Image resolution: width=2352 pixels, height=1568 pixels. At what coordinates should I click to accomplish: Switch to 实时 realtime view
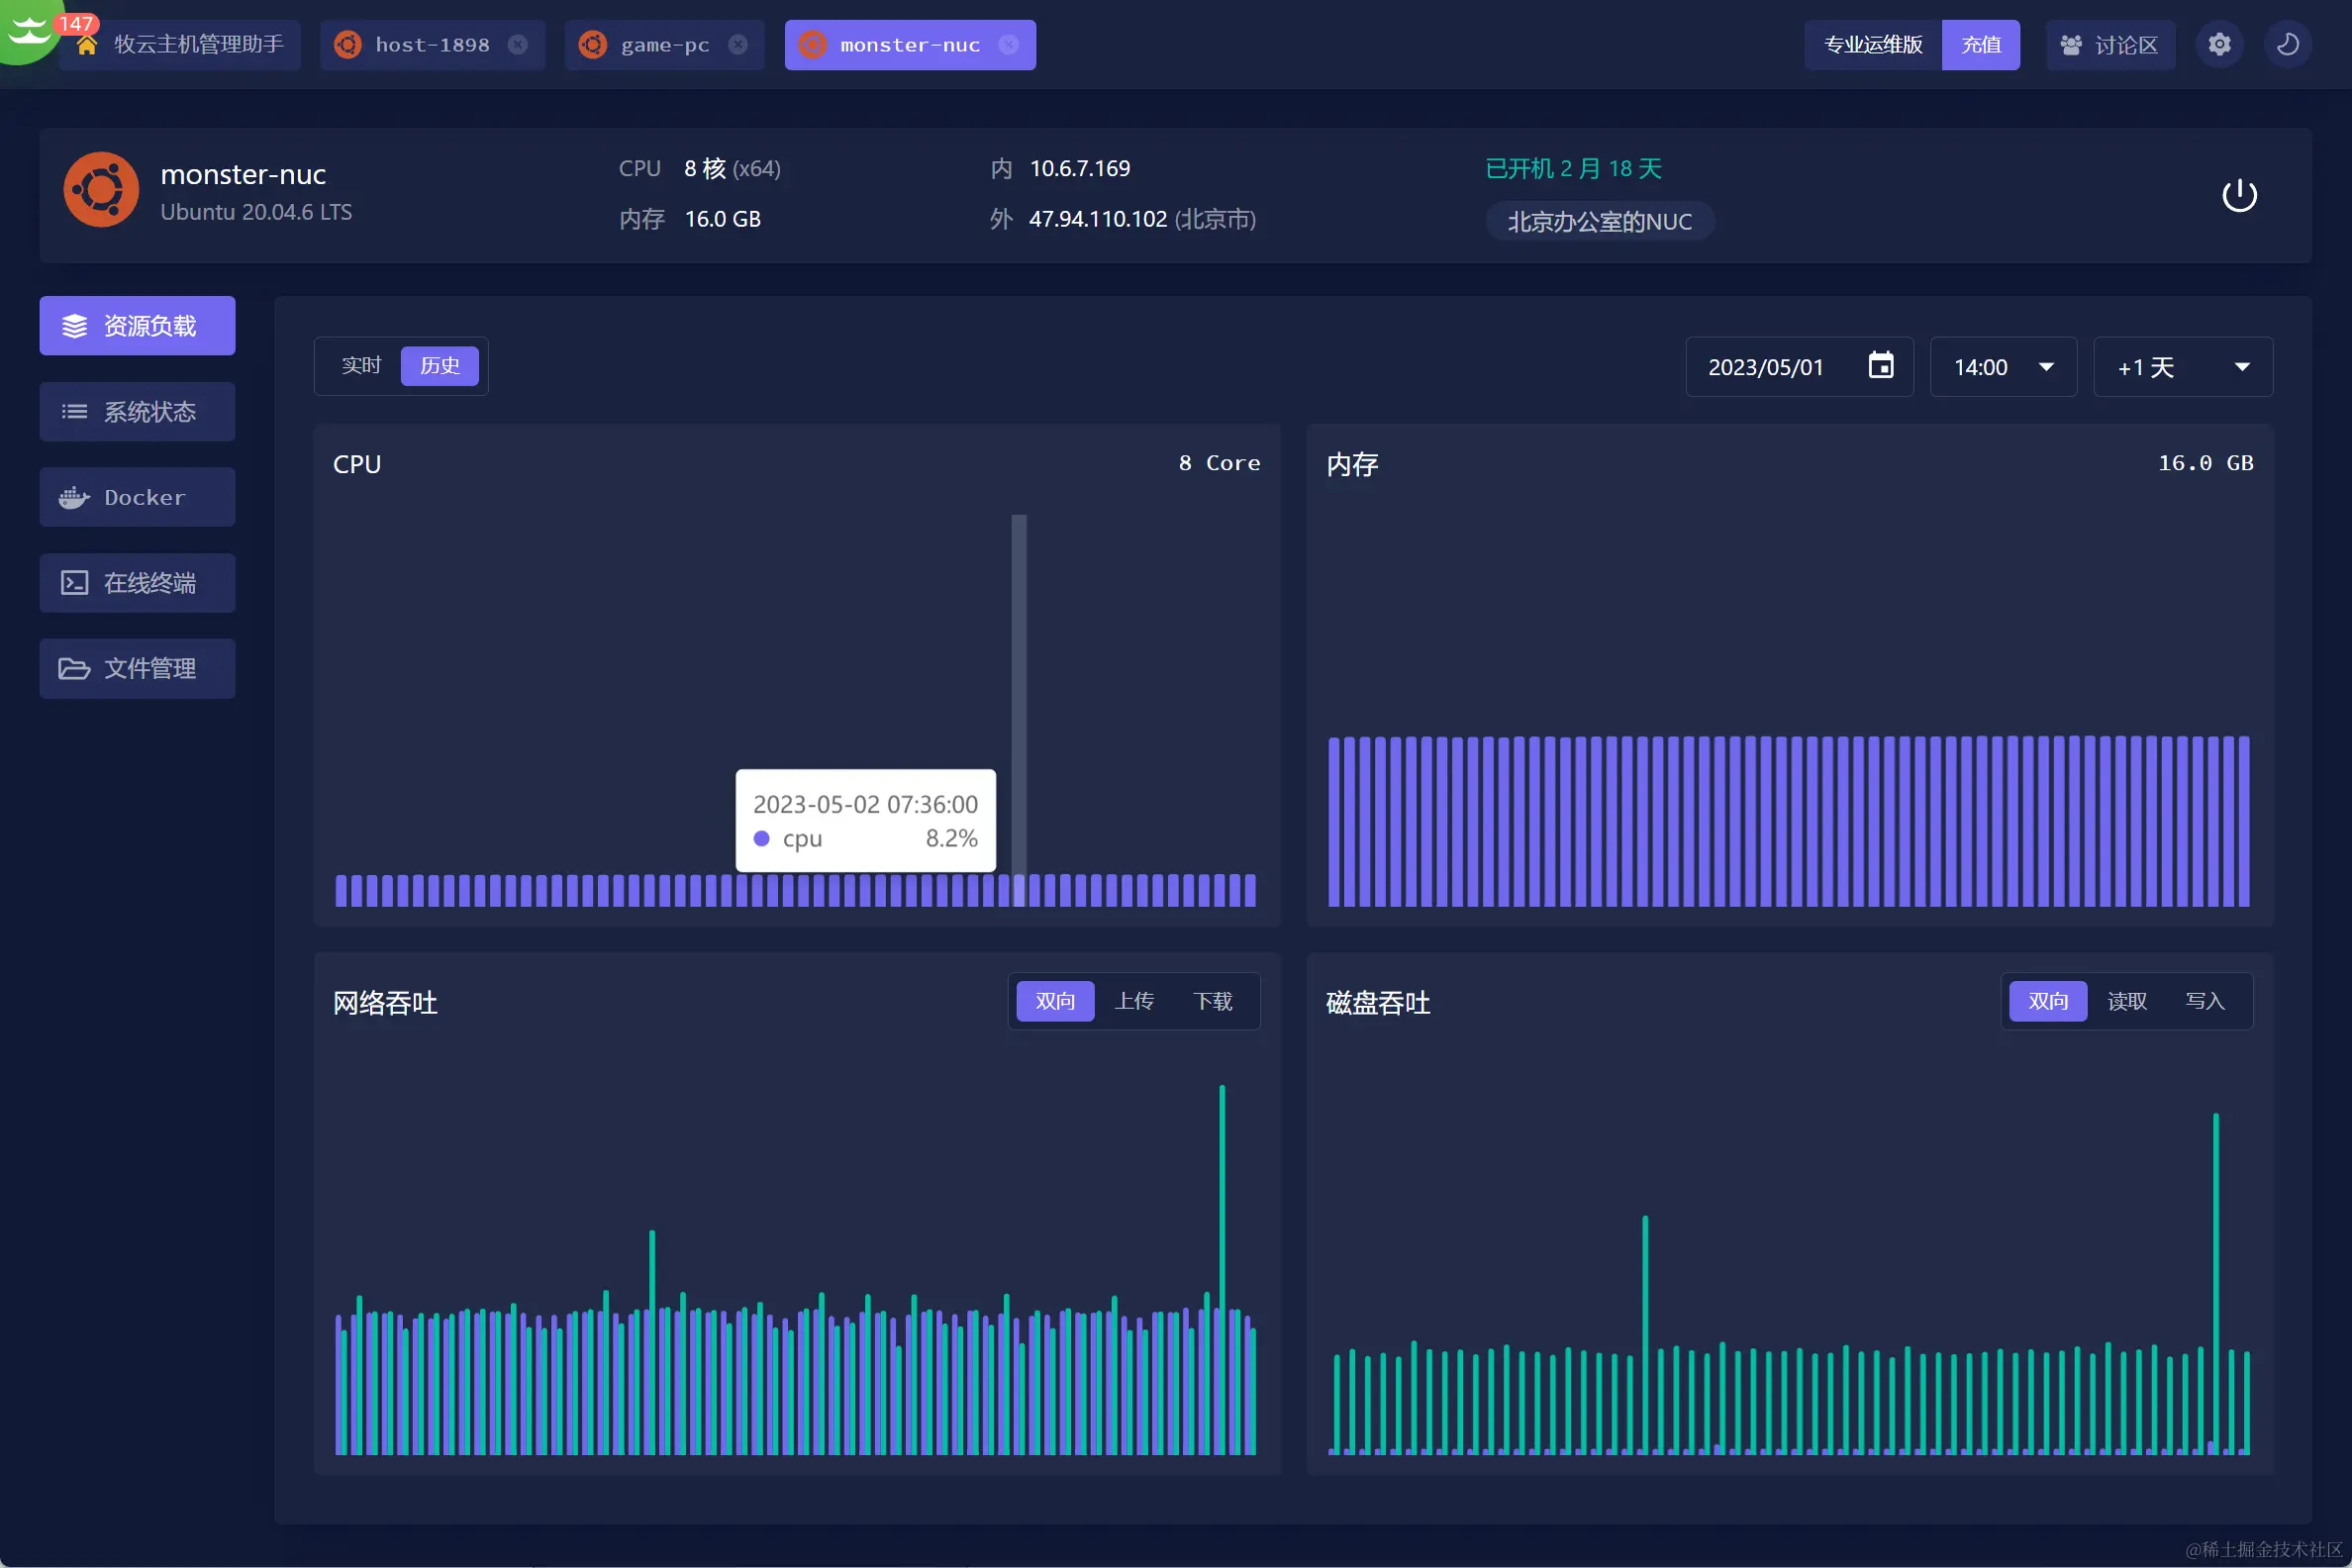tap(361, 366)
